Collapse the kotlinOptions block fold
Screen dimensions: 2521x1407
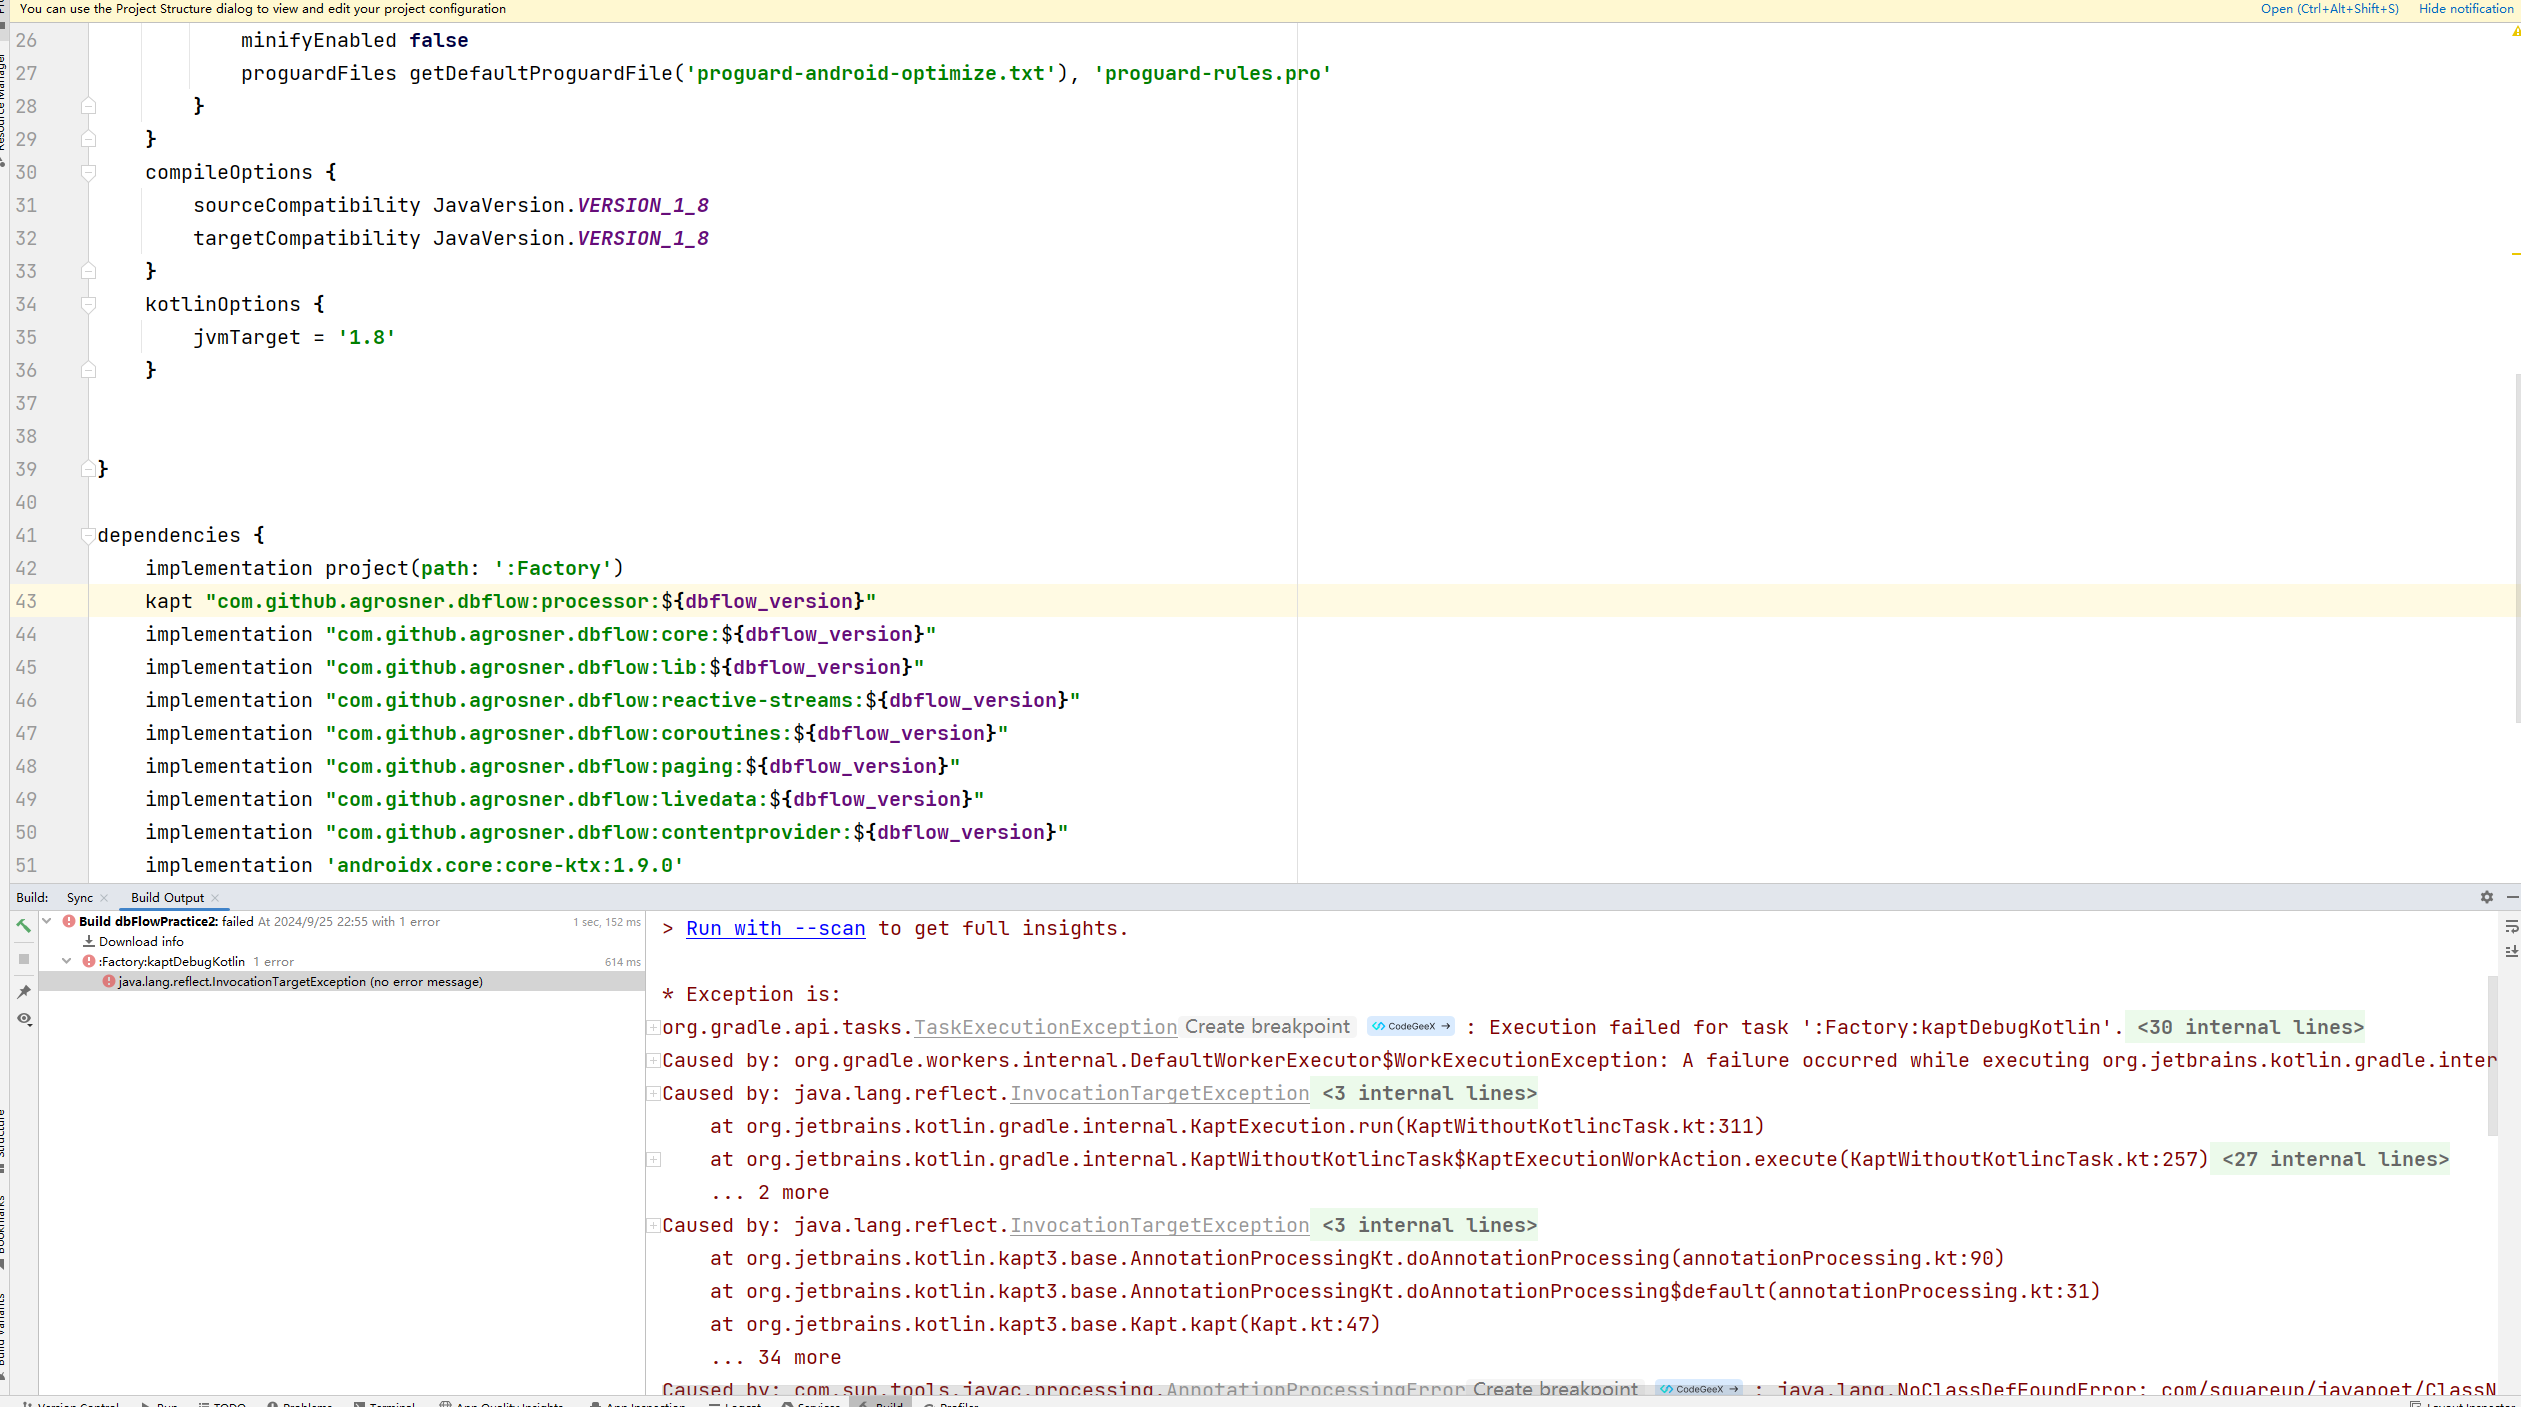(x=88, y=304)
